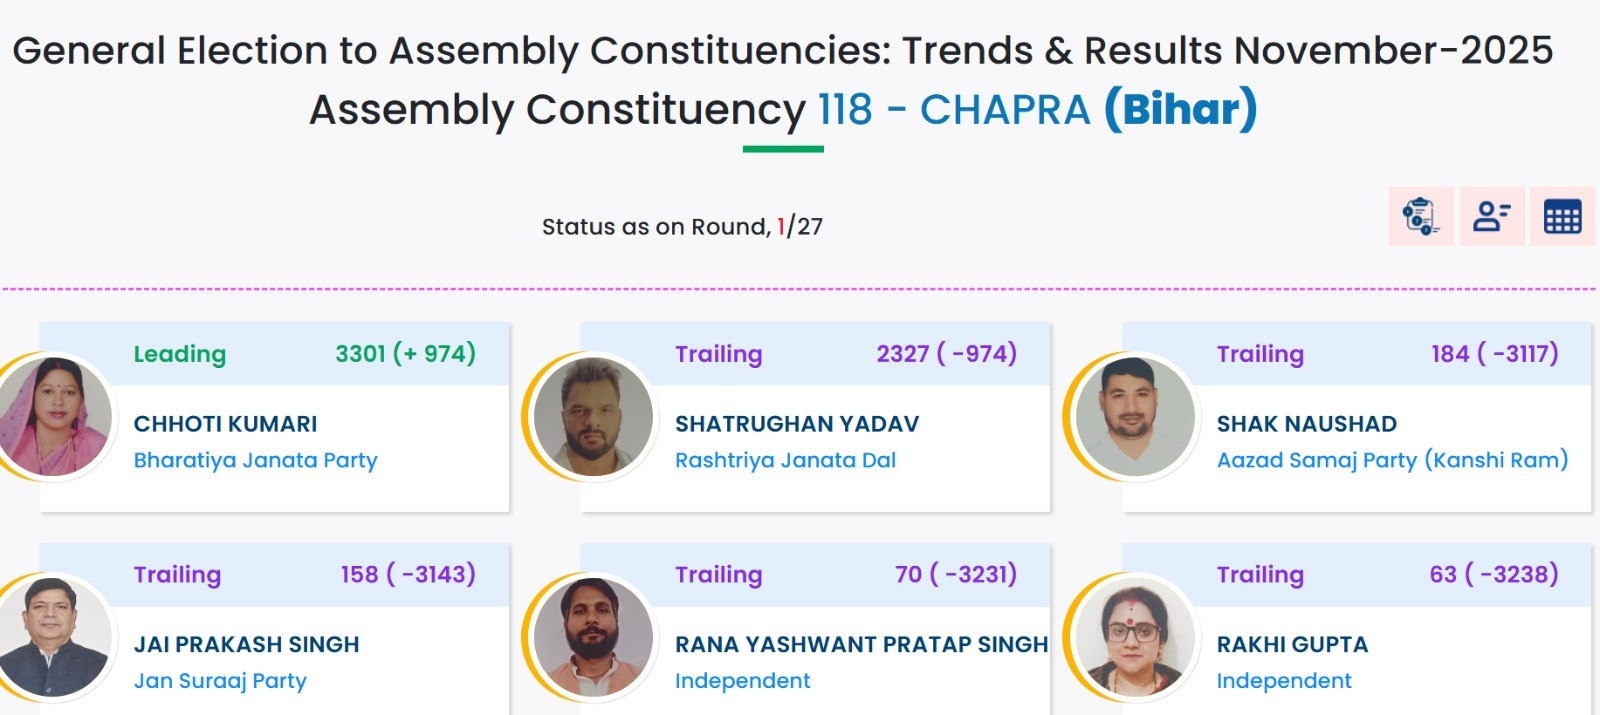
Task: Open the table grid view icon
Action: pos(1562,216)
